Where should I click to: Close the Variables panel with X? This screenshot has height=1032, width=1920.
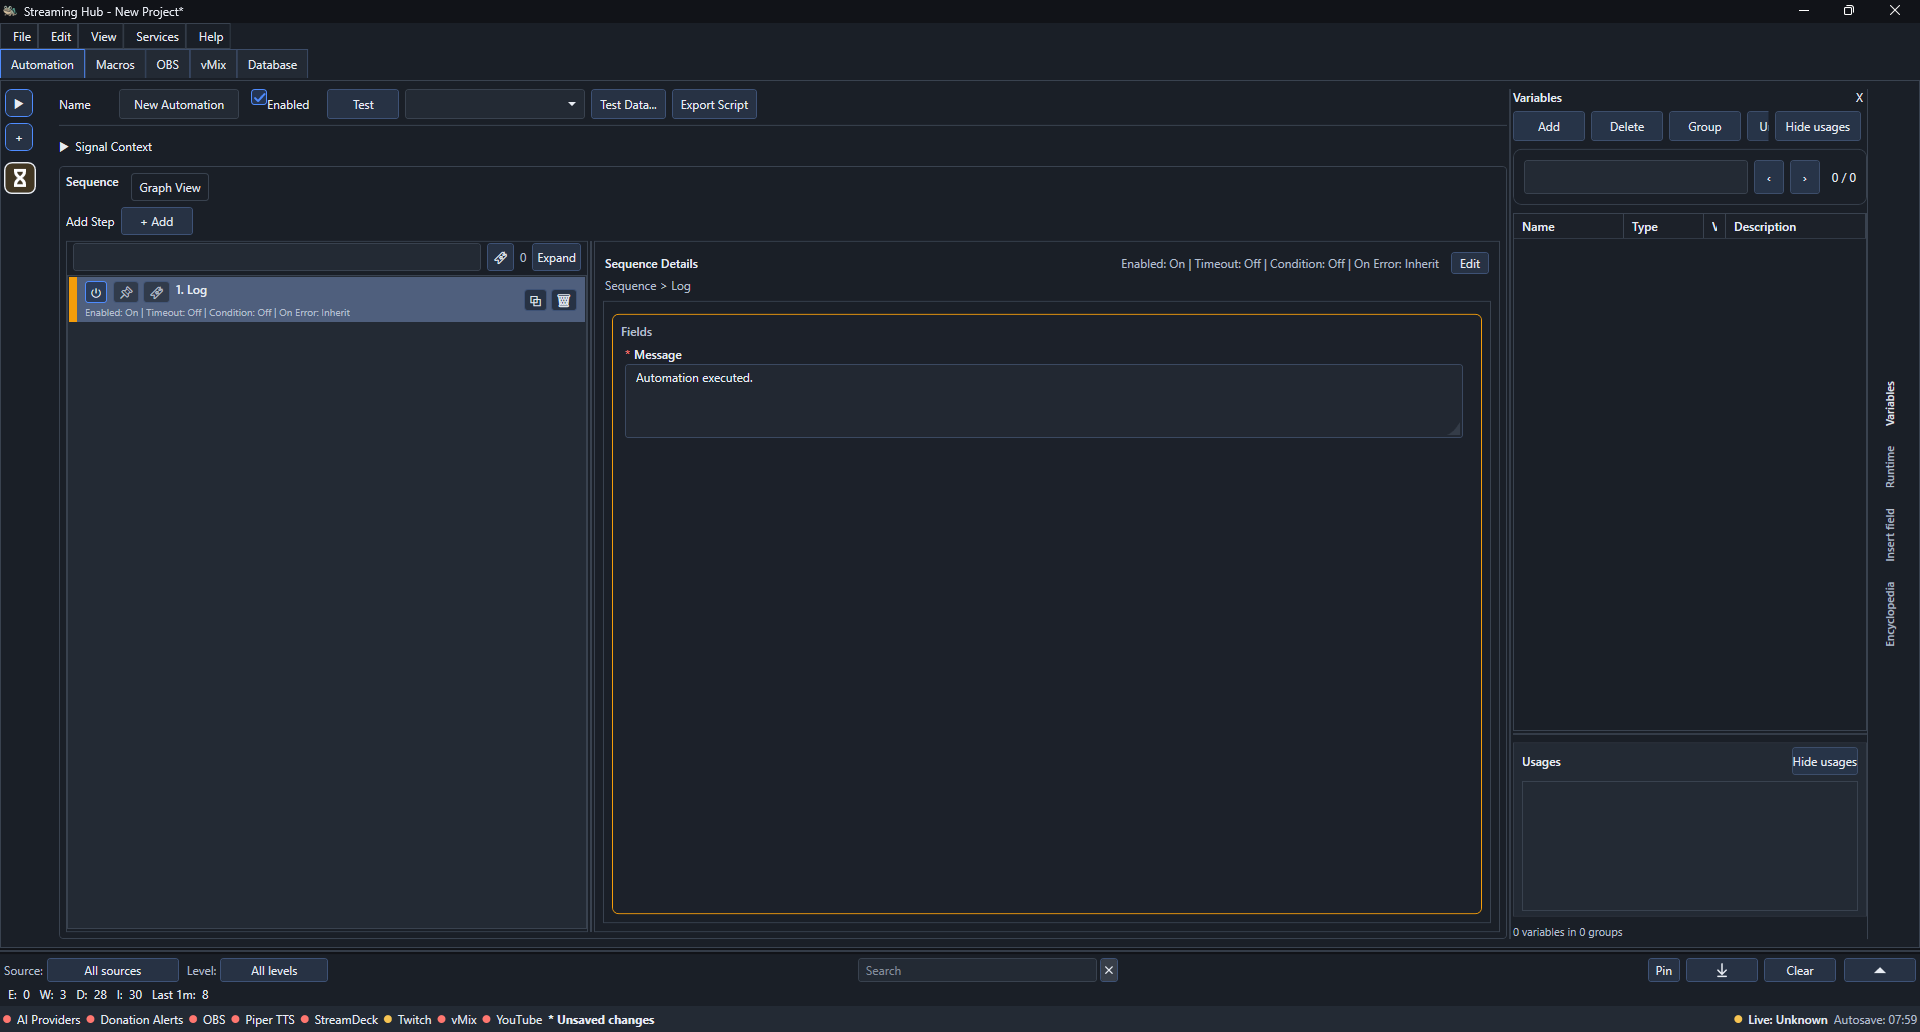tap(1859, 98)
